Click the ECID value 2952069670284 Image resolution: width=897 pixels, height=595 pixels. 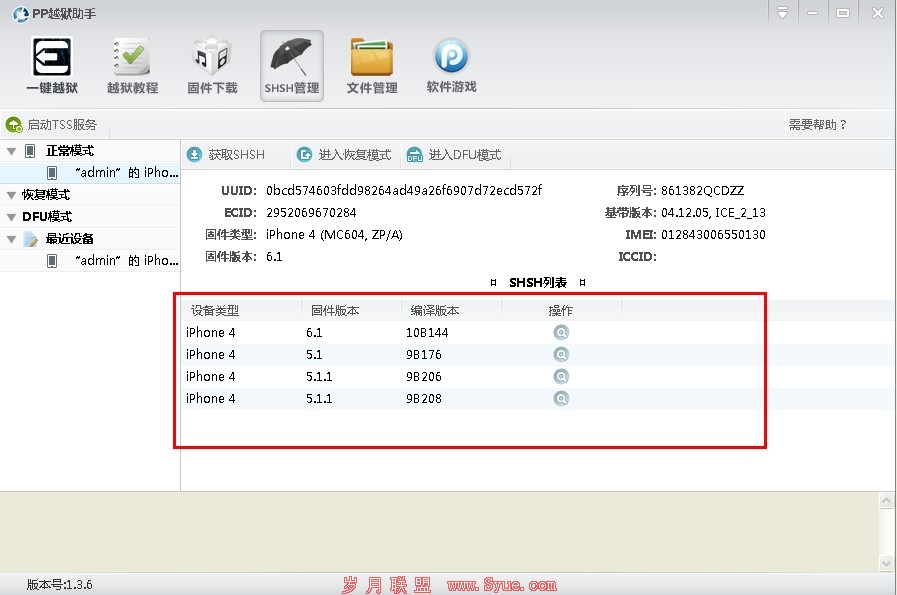click(x=311, y=212)
